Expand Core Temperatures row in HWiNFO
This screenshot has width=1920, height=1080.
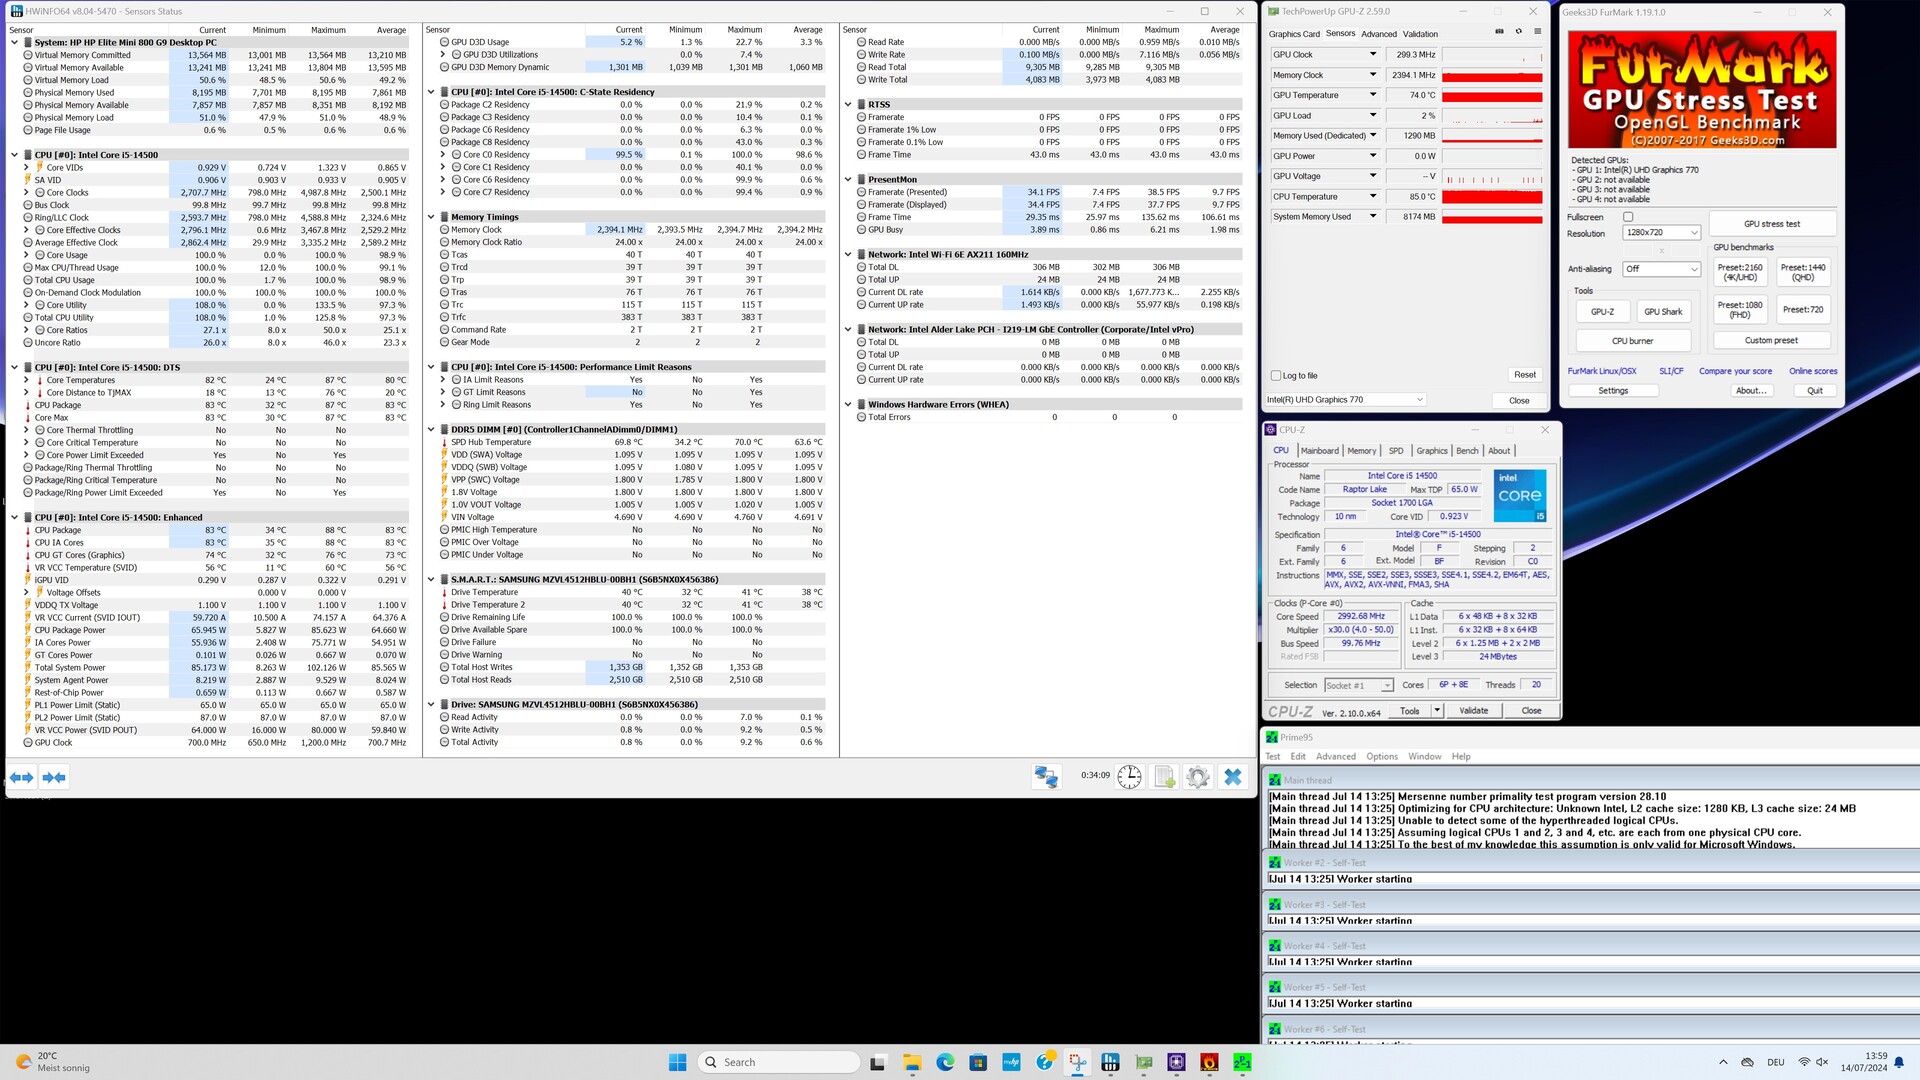[x=26, y=380]
